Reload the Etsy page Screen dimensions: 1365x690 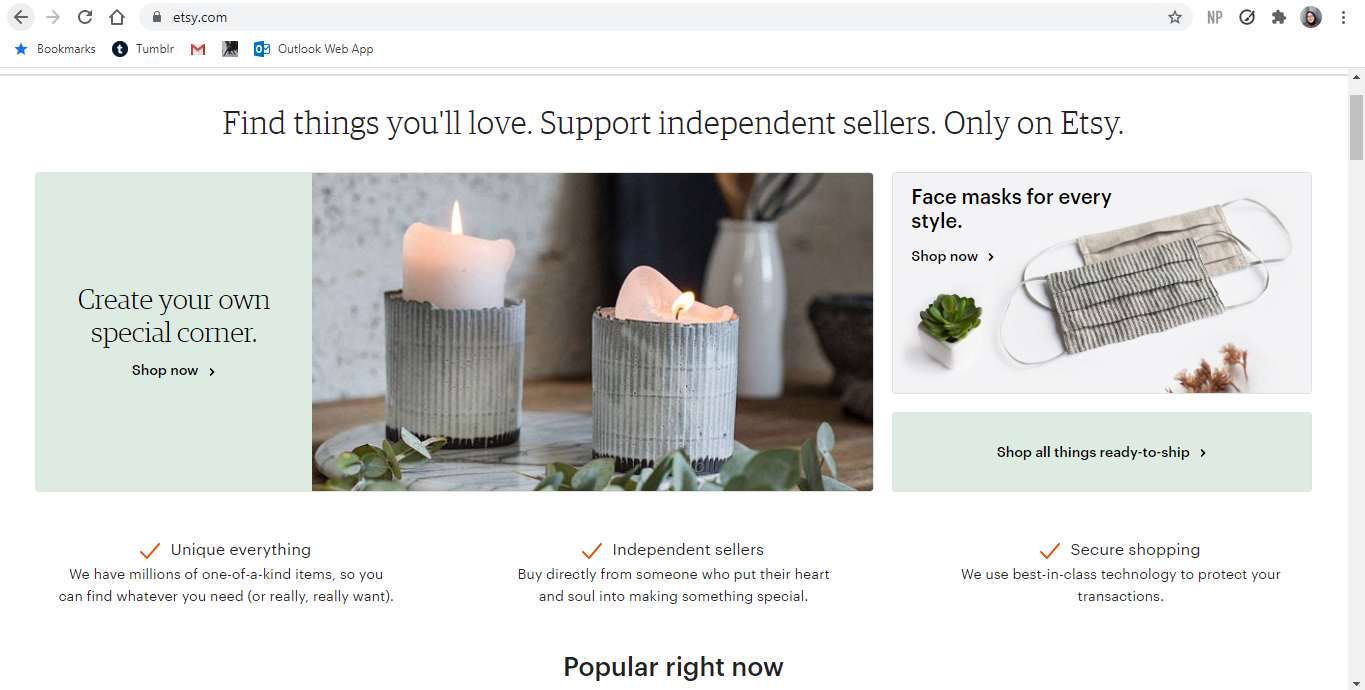pos(85,17)
